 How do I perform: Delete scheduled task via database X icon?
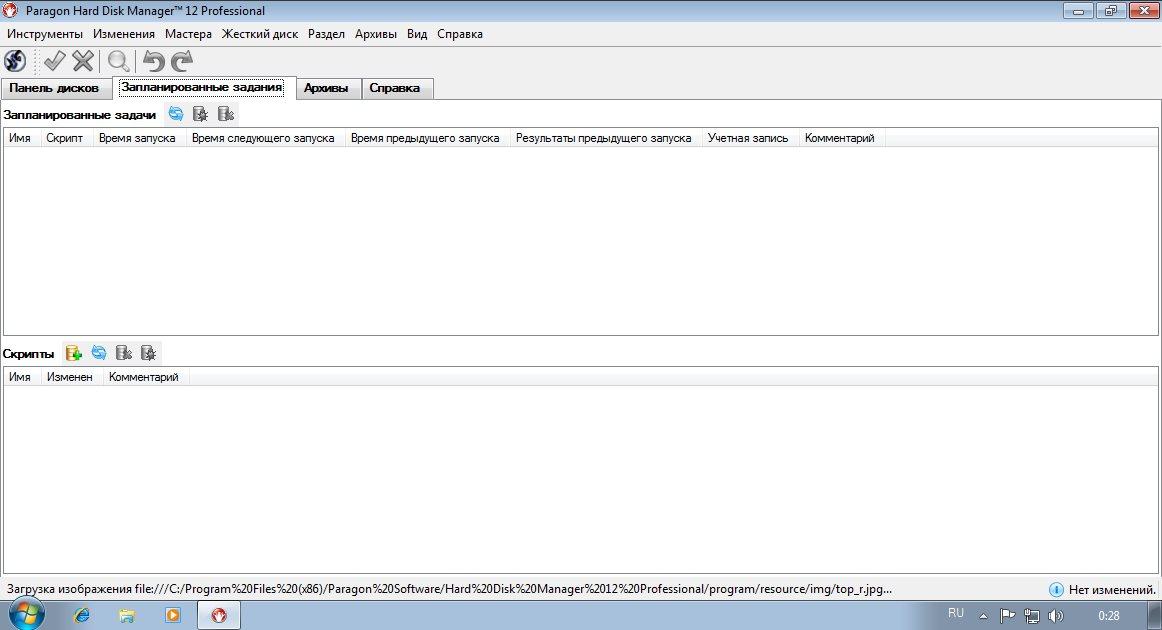point(226,113)
